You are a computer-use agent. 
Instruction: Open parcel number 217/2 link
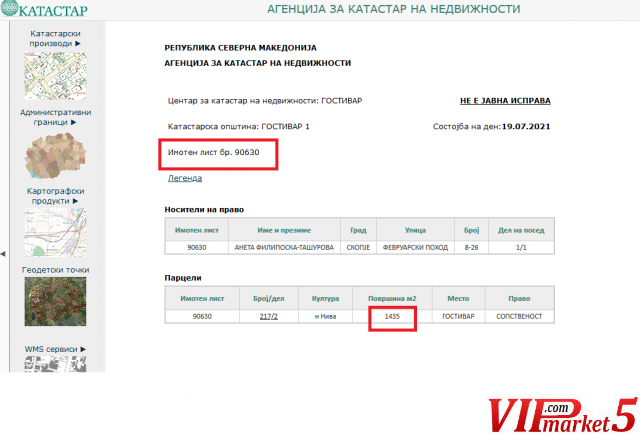[266, 316]
